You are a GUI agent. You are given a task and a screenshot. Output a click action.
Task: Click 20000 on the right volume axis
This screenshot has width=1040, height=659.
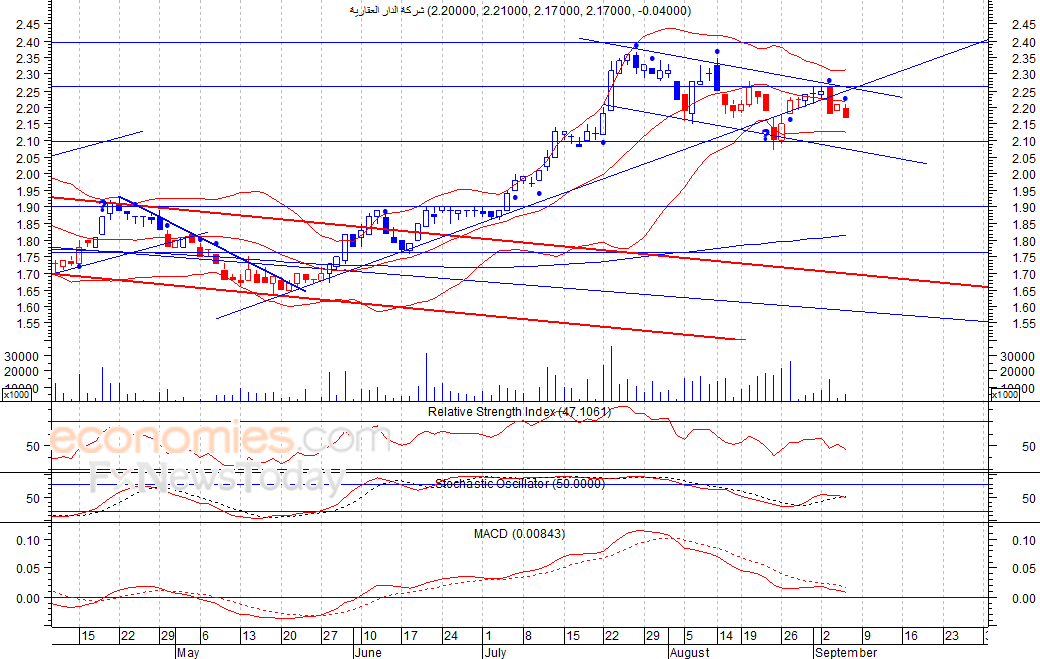click(x=1017, y=372)
